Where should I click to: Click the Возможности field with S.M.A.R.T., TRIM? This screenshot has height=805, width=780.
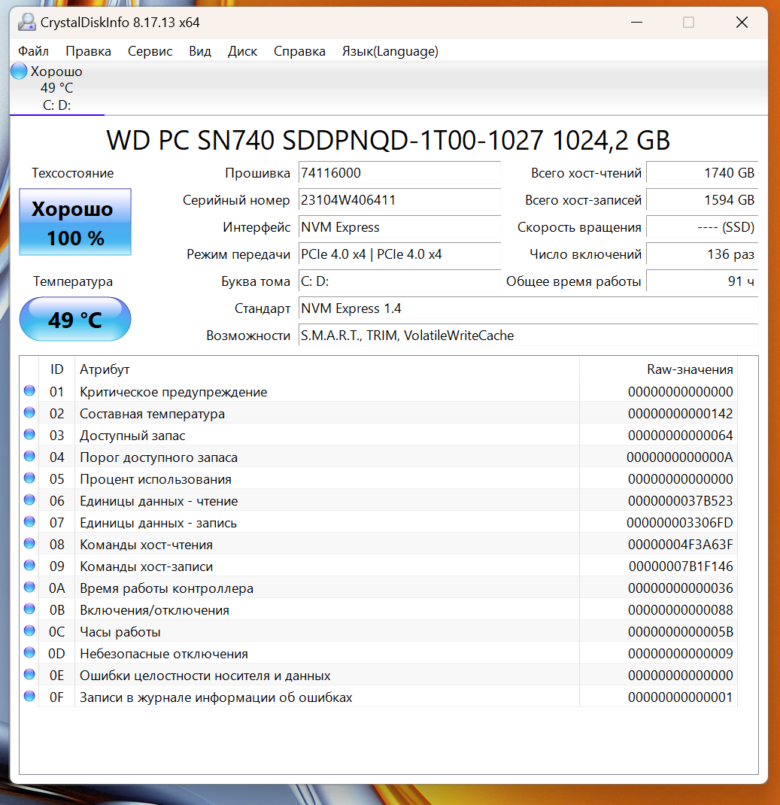click(528, 336)
